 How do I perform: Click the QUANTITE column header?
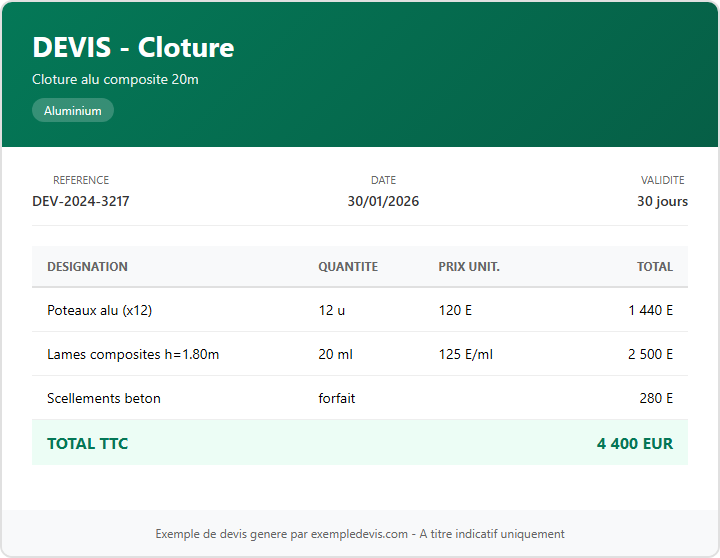348,267
